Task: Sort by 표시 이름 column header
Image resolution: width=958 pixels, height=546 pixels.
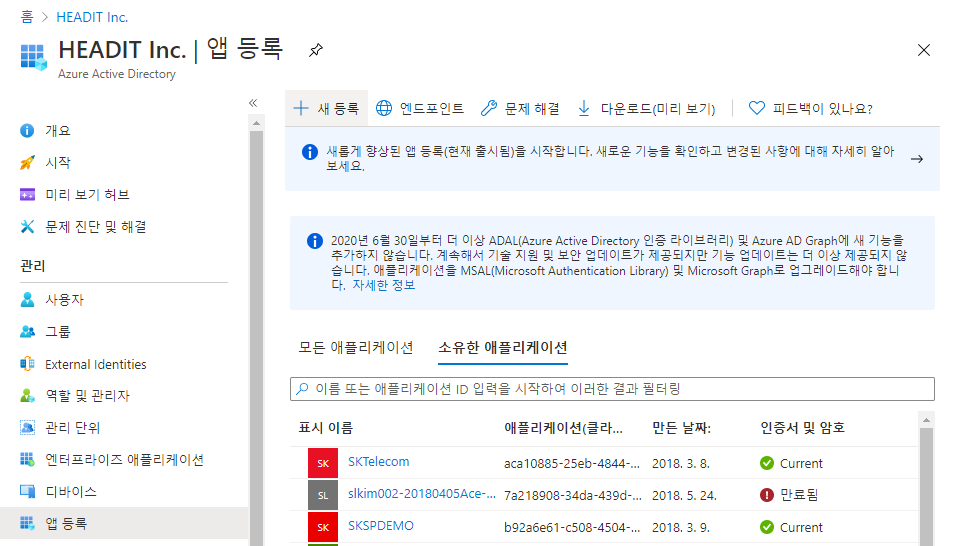Action: tap(326, 428)
